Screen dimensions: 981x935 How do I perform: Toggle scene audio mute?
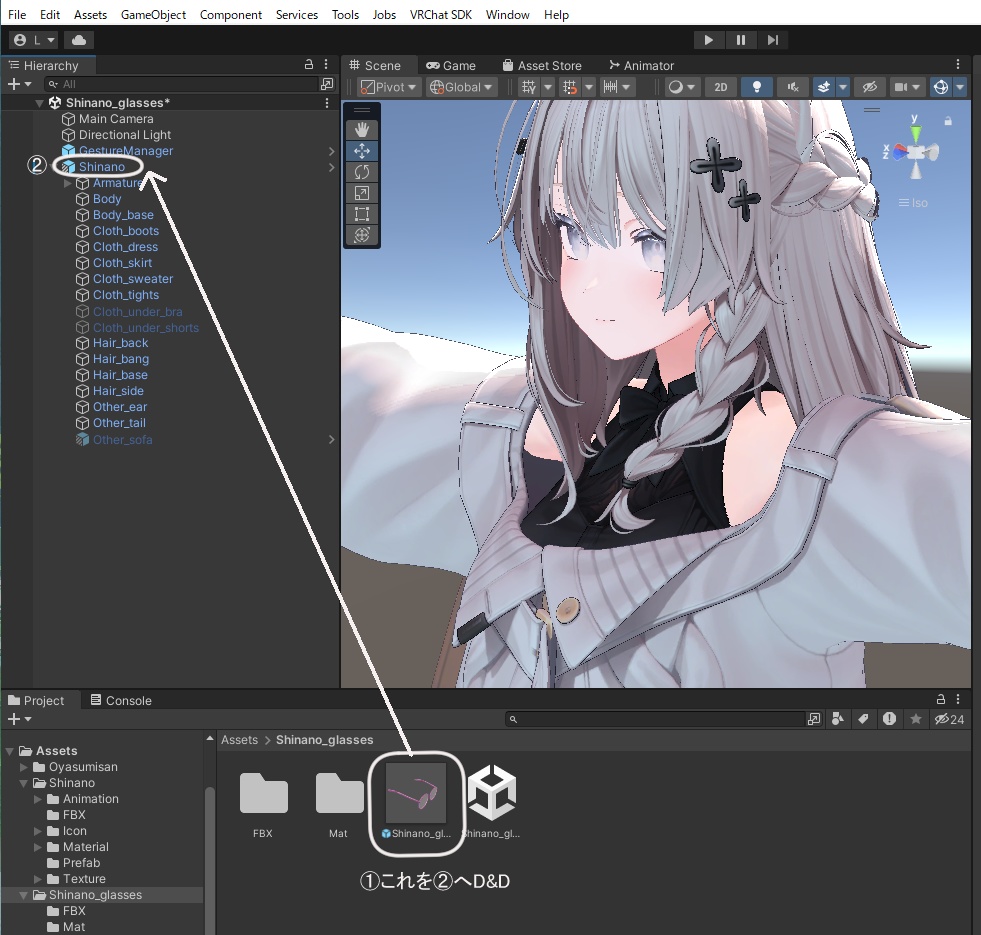(x=793, y=87)
